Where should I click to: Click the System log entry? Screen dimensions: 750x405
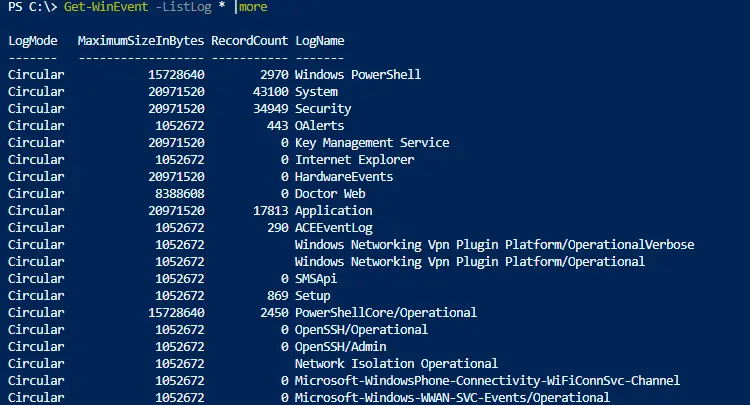coord(316,92)
